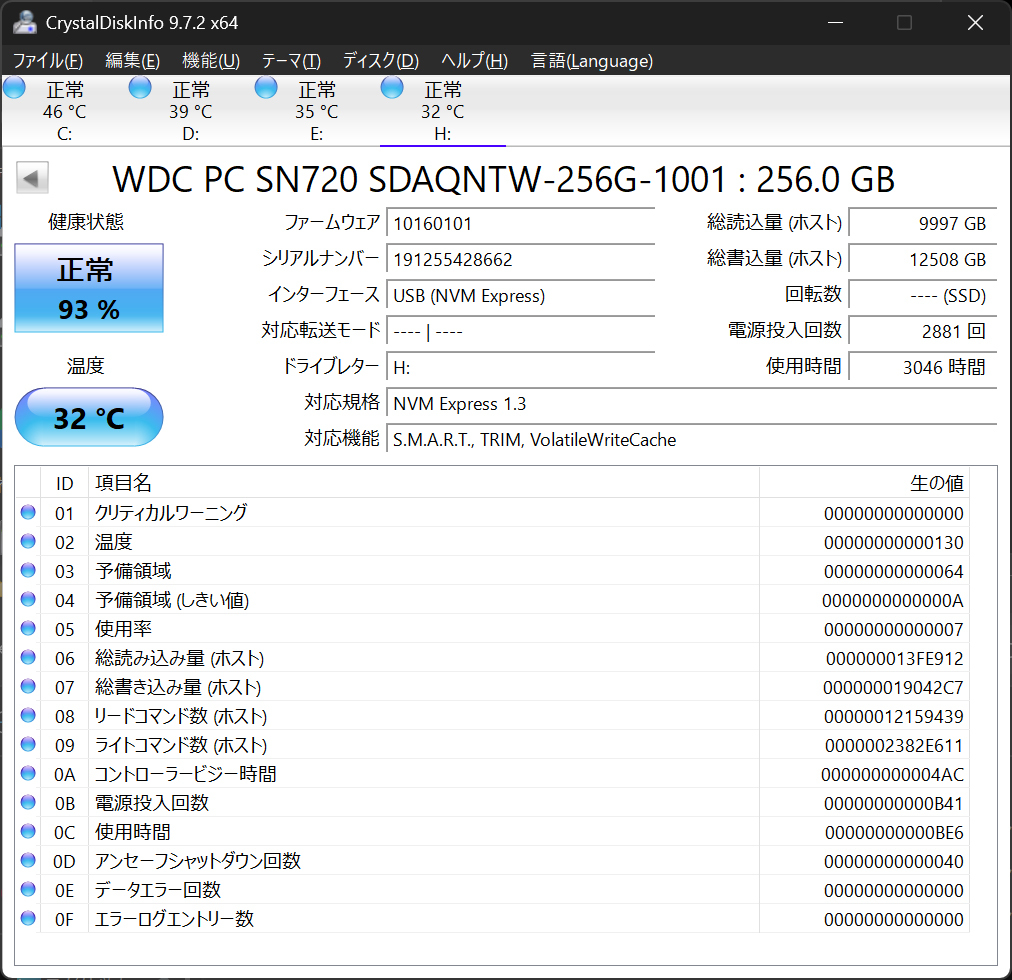Click the blue dot on エラーログエントリー数 row

click(28, 919)
